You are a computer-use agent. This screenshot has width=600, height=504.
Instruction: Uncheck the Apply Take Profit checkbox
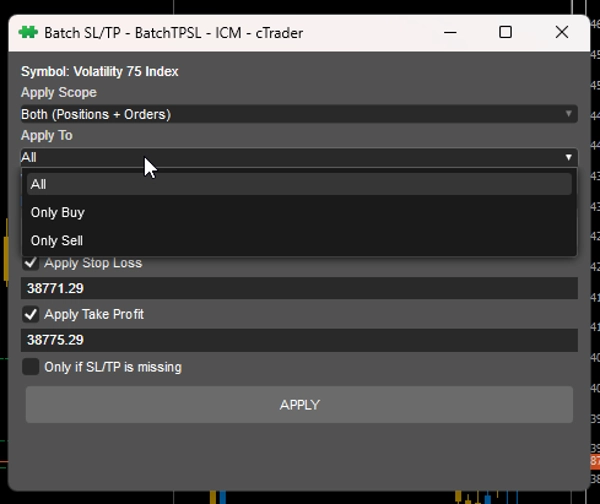pyautogui.click(x=31, y=314)
